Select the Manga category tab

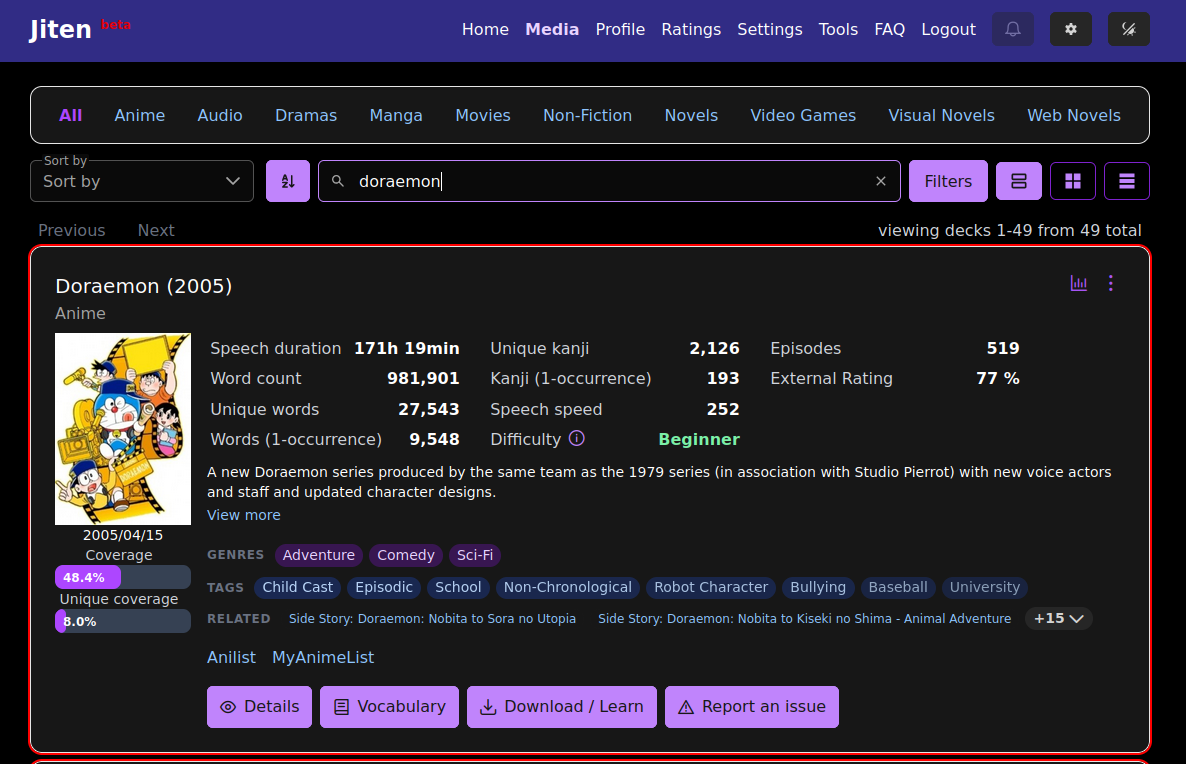pos(396,115)
